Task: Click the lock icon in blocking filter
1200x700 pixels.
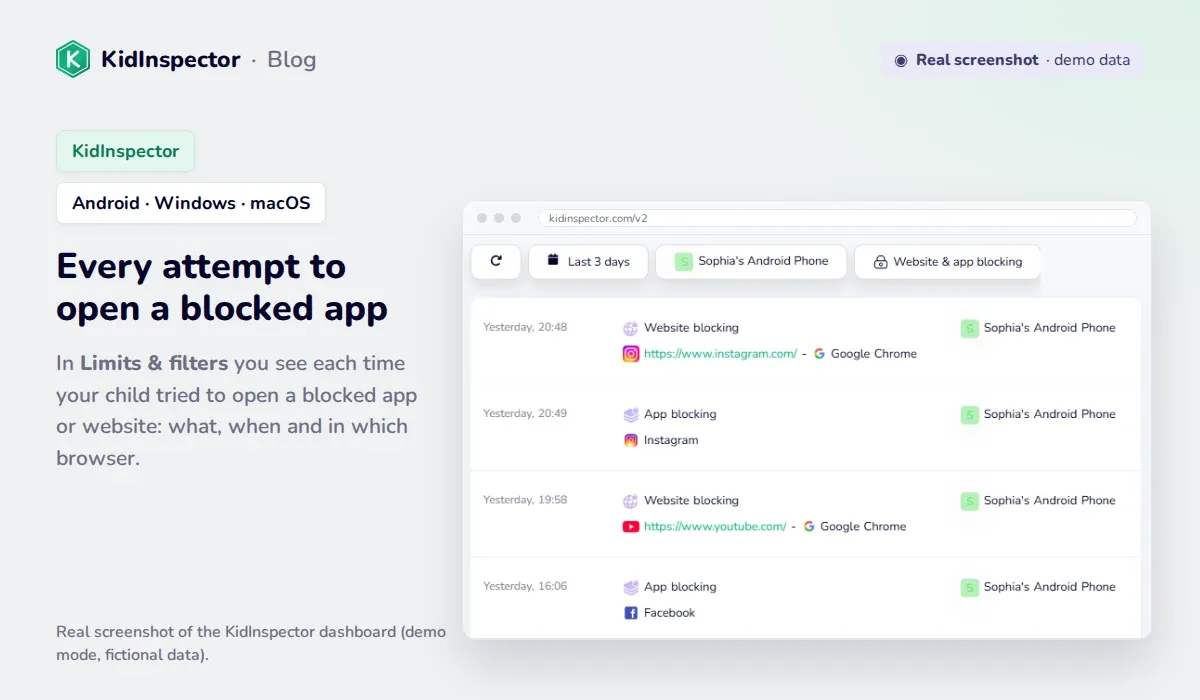Action: [880, 262]
